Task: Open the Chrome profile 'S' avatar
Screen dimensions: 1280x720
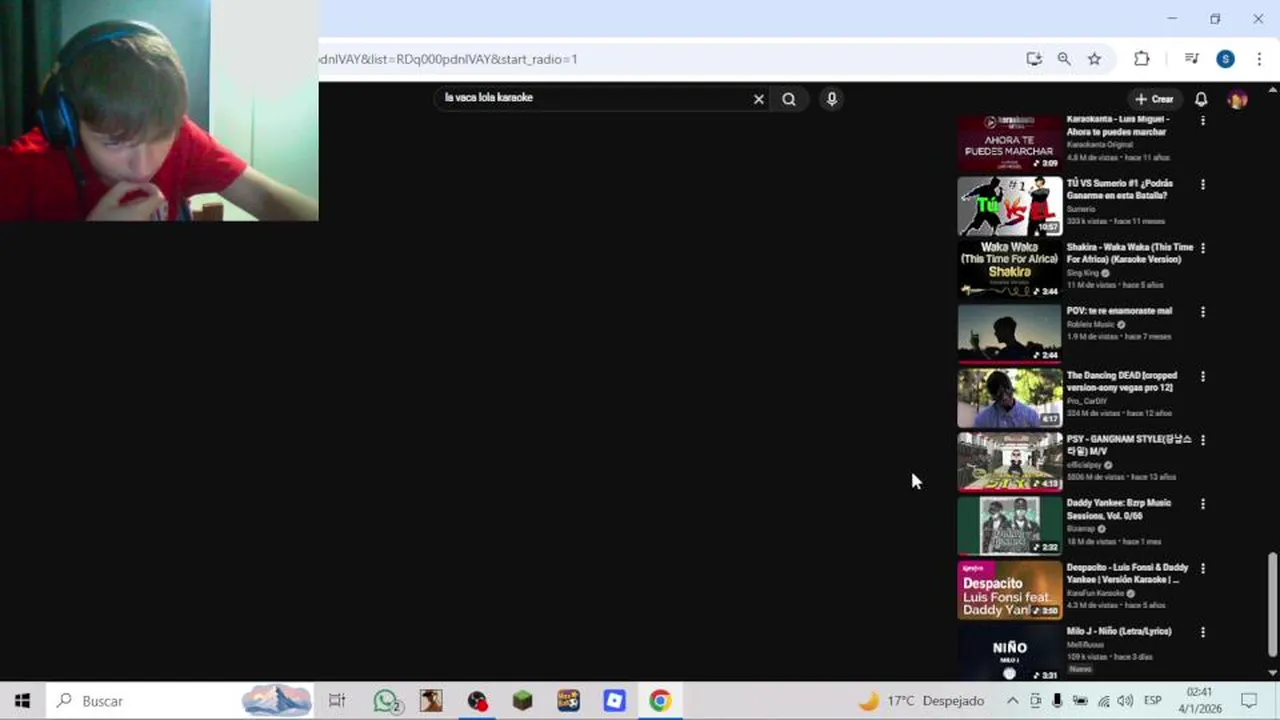Action: click(x=1225, y=59)
